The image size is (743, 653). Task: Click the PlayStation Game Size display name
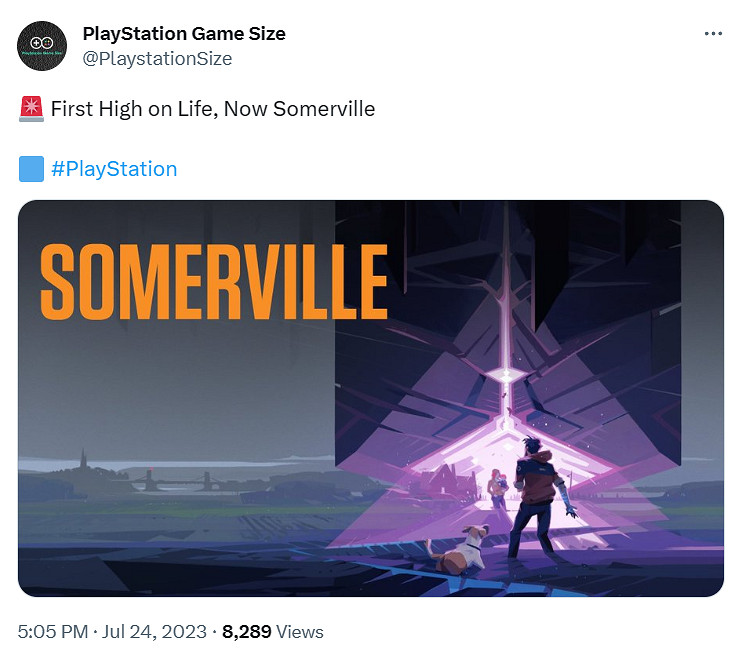[184, 33]
